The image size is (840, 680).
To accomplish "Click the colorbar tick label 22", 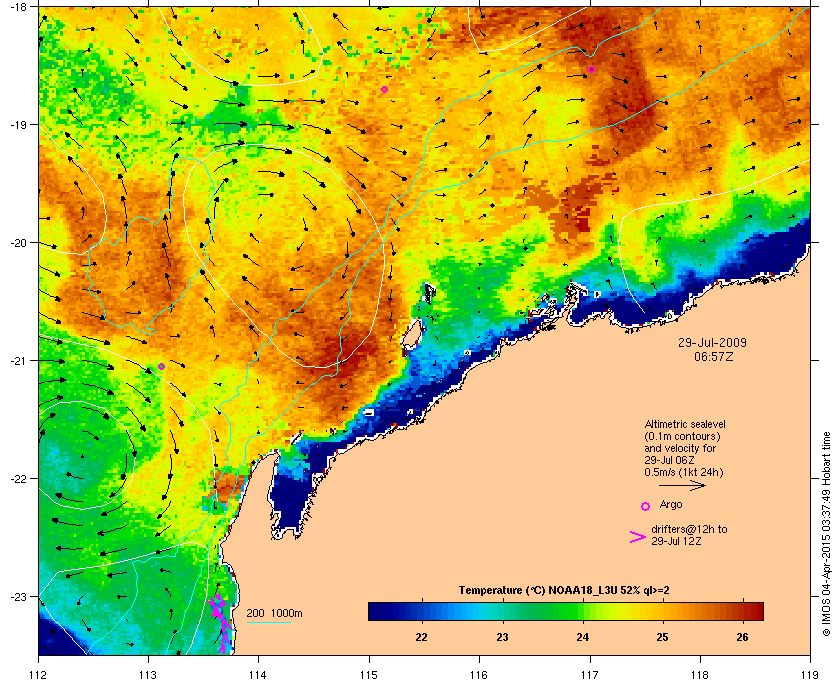I will (422, 637).
